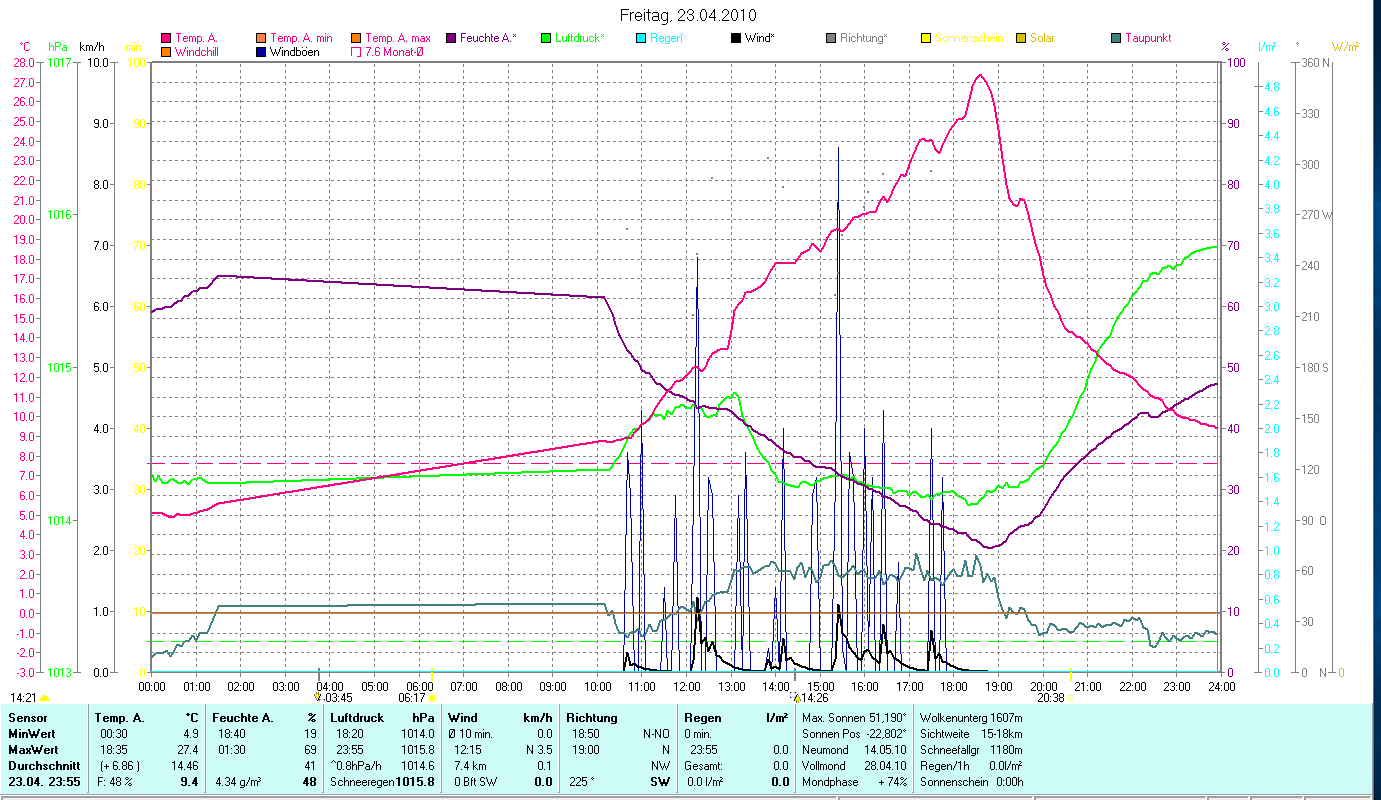
Task: Click the Wolkenunterg 1607m entry
Action: pyautogui.click(x=971, y=717)
